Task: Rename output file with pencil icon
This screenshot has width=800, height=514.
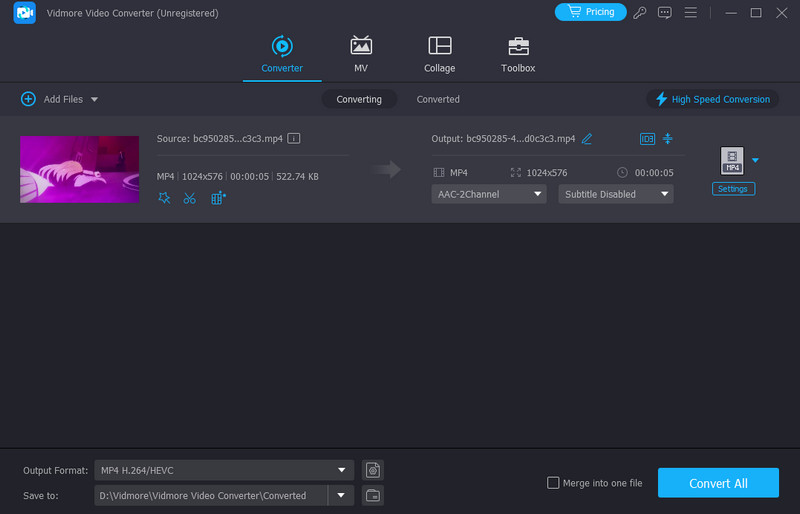Action: pos(587,139)
